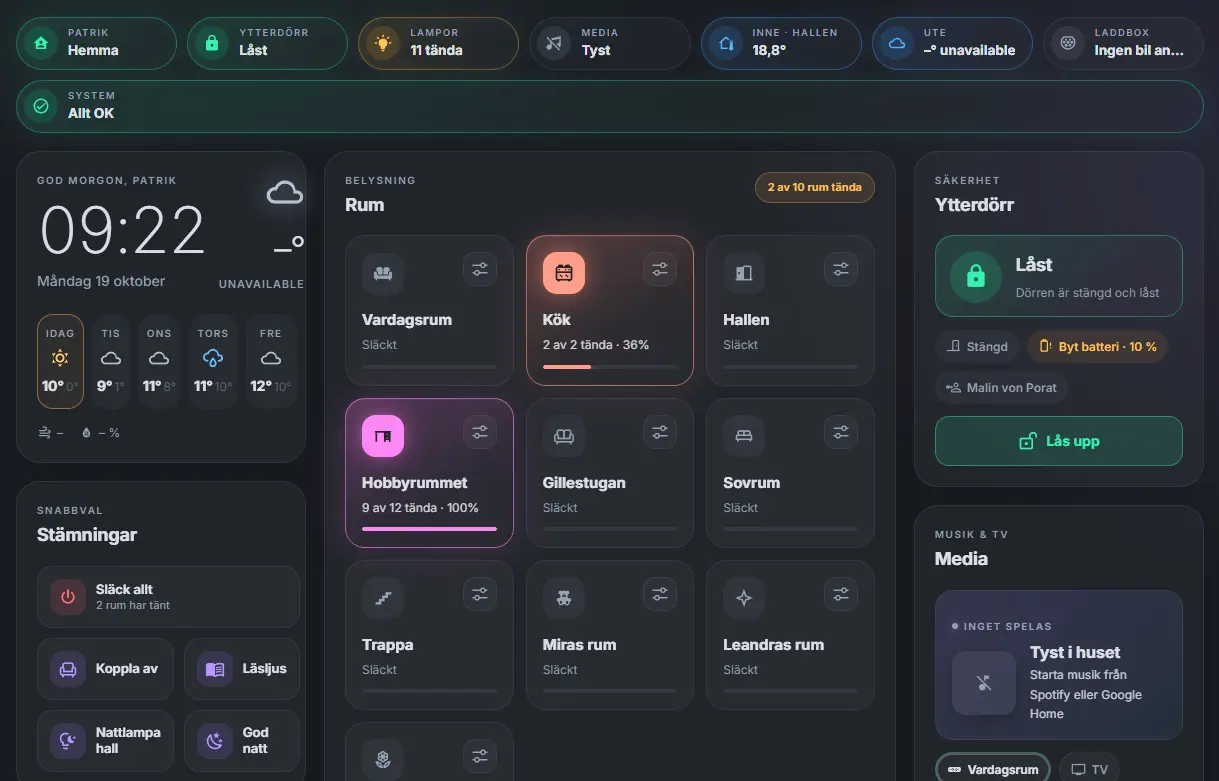The image size is (1219, 781).
Task: Open Trappa light settings sliders icon
Action: 480,594
